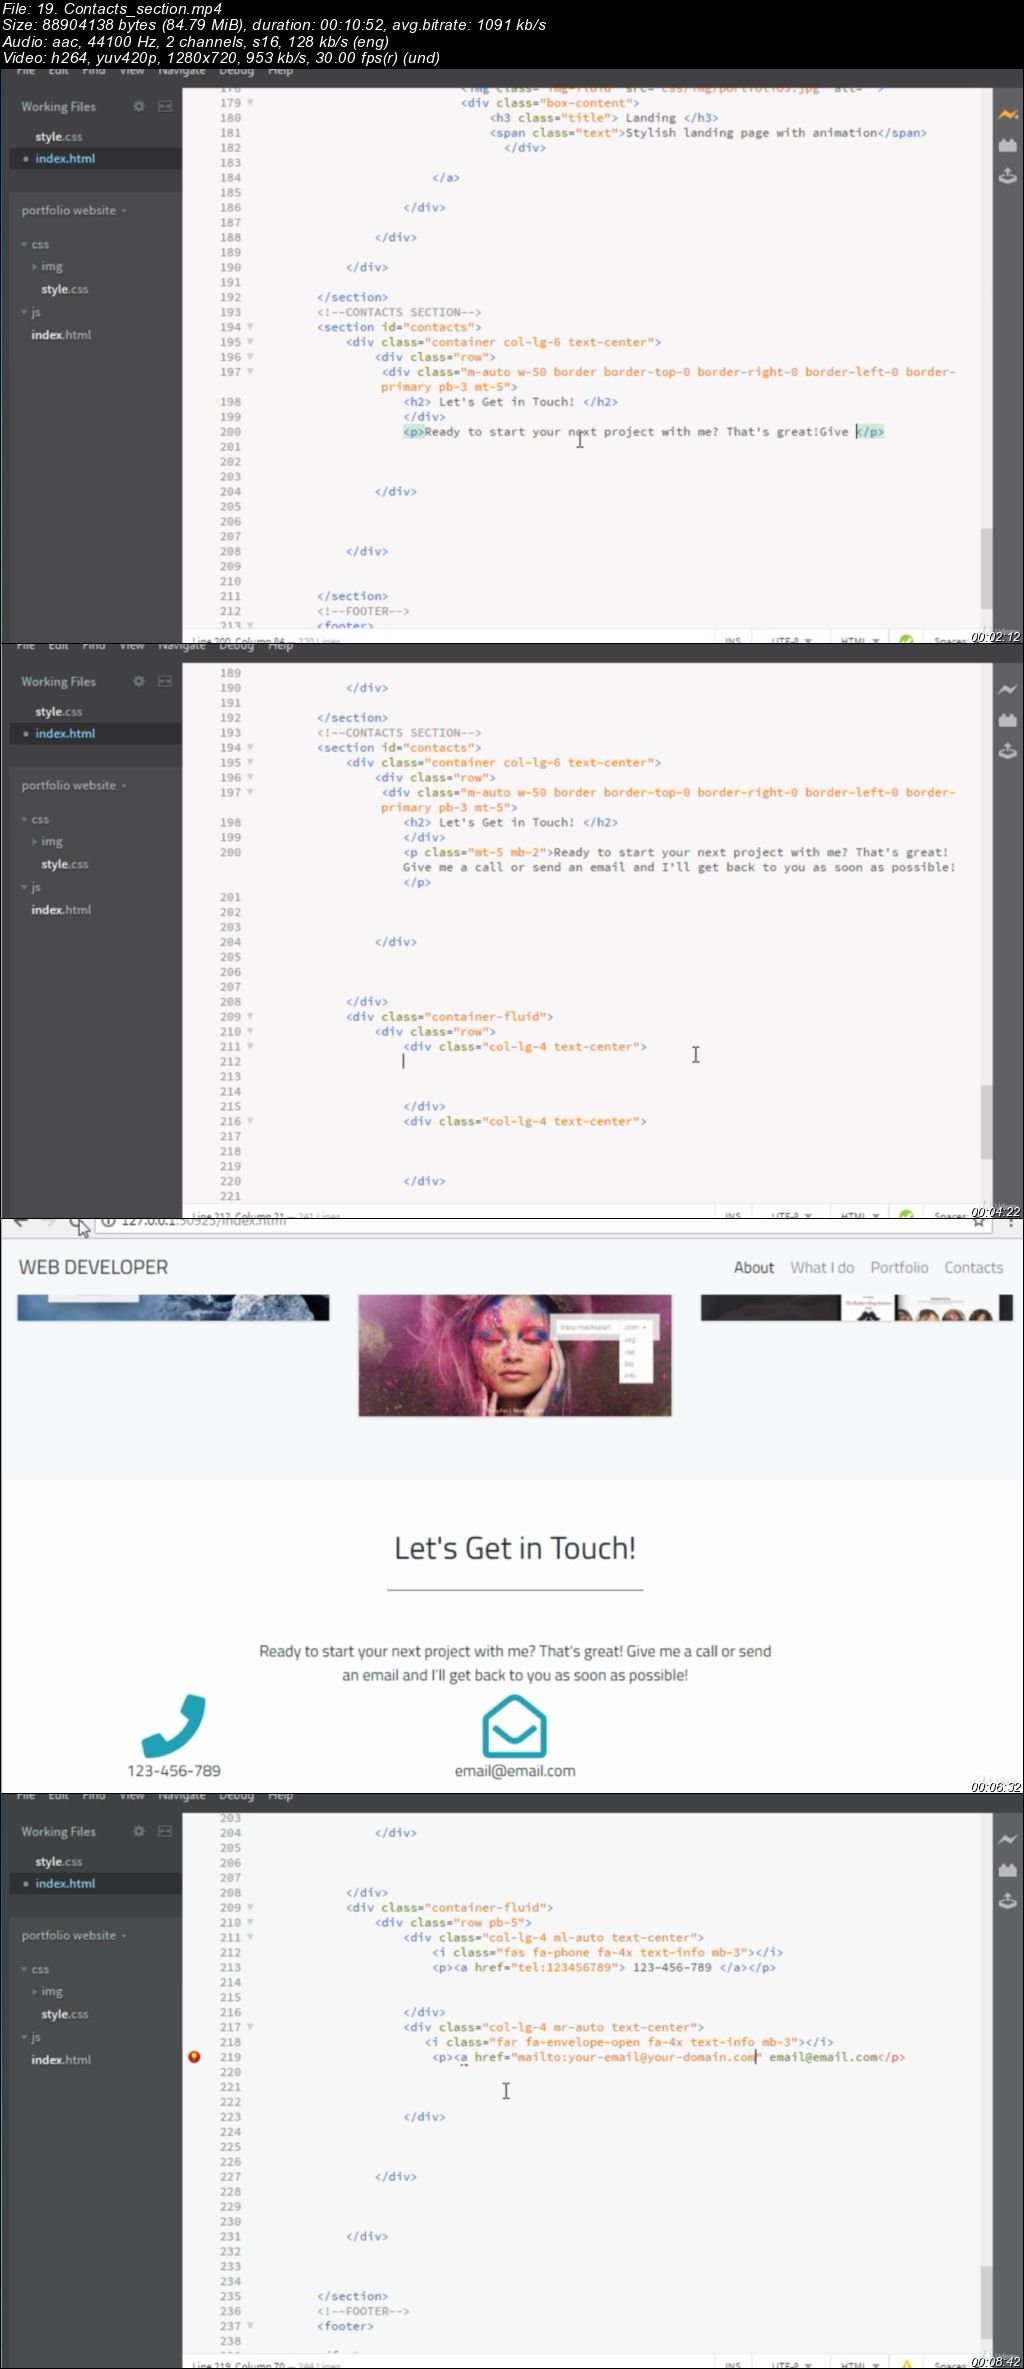Click the <!--FOOTER--> comment on line 236
The image size is (1024, 2369).
click(363, 2311)
